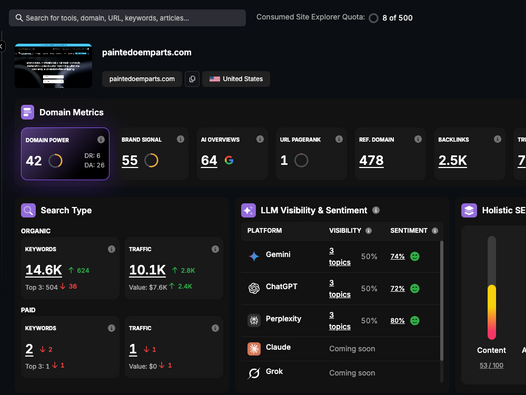Viewport: 526px width, 395px height.
Task: Click the organic 'Top 3: 504' text
Action: click(x=42, y=287)
